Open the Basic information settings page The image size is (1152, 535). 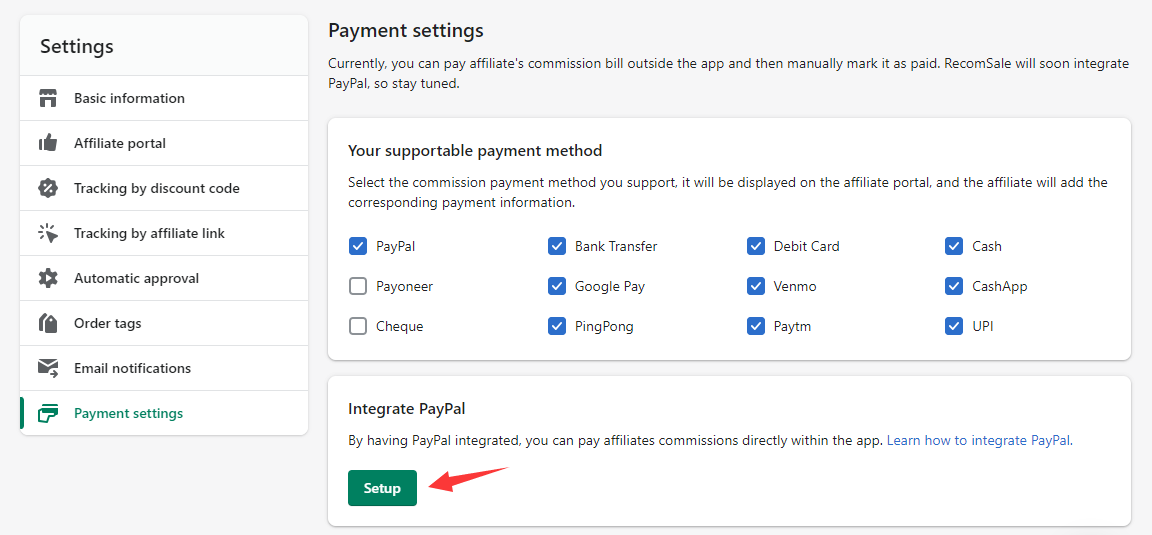(x=129, y=98)
